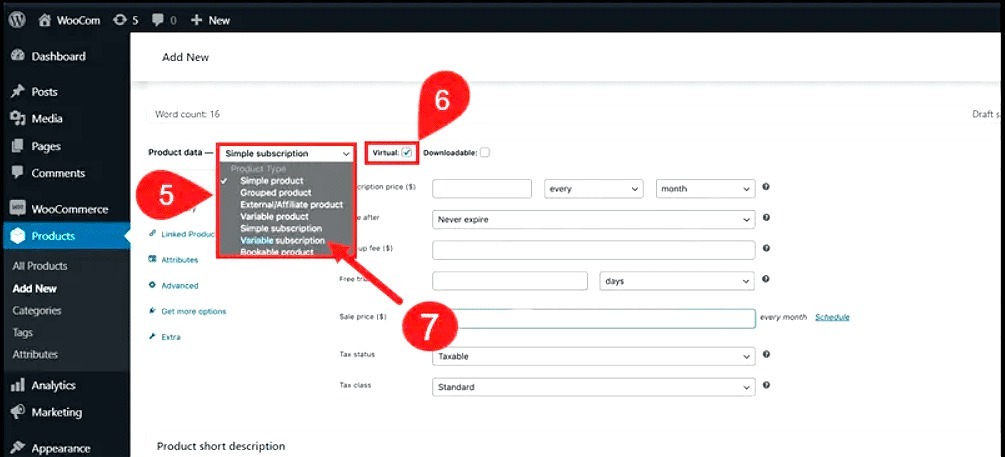Image resolution: width=1005 pixels, height=457 pixels.
Task: Open the Extra product data tab
Action: point(170,337)
